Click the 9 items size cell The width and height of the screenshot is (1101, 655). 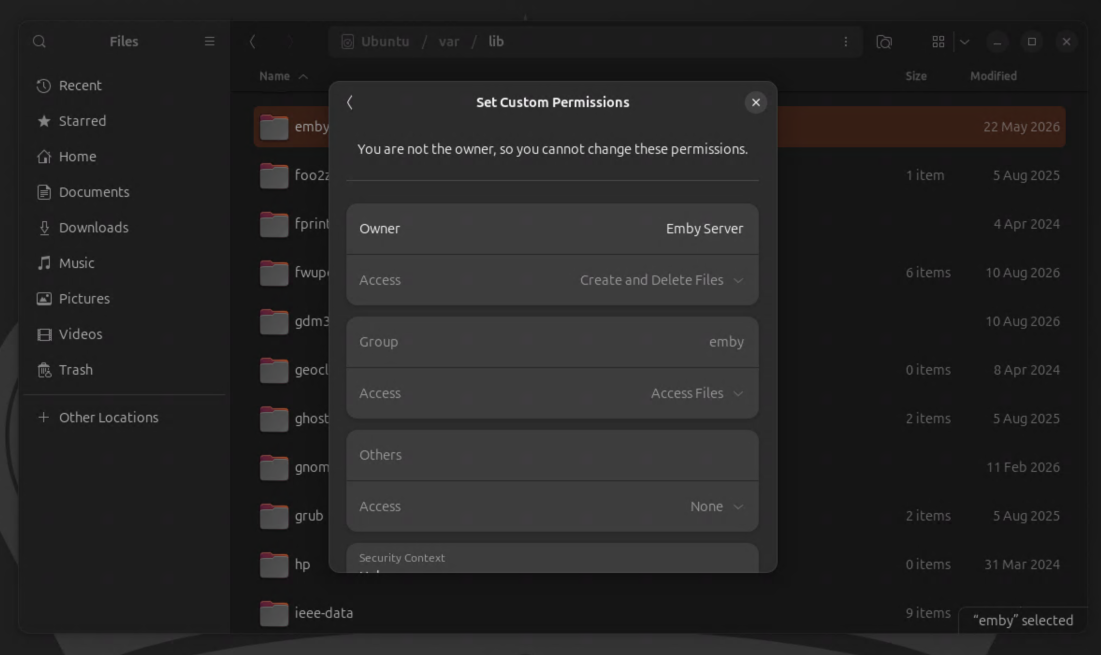coord(928,613)
